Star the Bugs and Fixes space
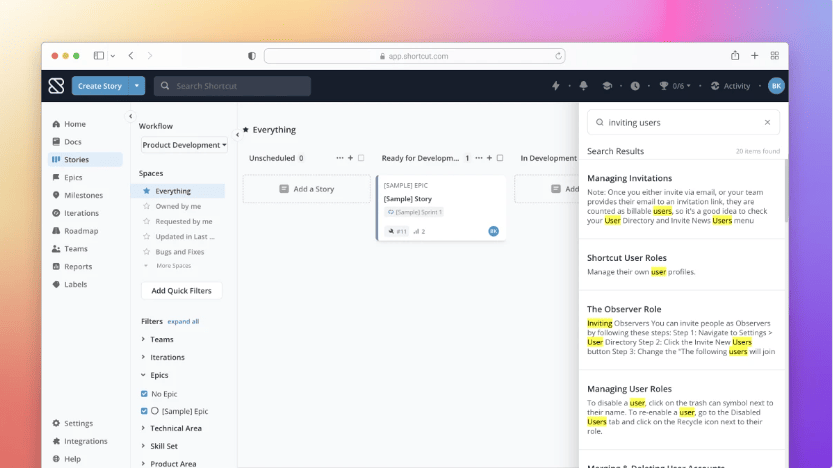 [147, 252]
